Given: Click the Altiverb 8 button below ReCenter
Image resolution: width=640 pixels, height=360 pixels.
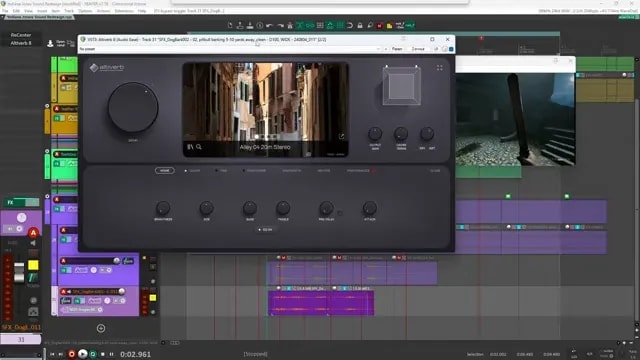Looking at the screenshot, I should 21,43.
